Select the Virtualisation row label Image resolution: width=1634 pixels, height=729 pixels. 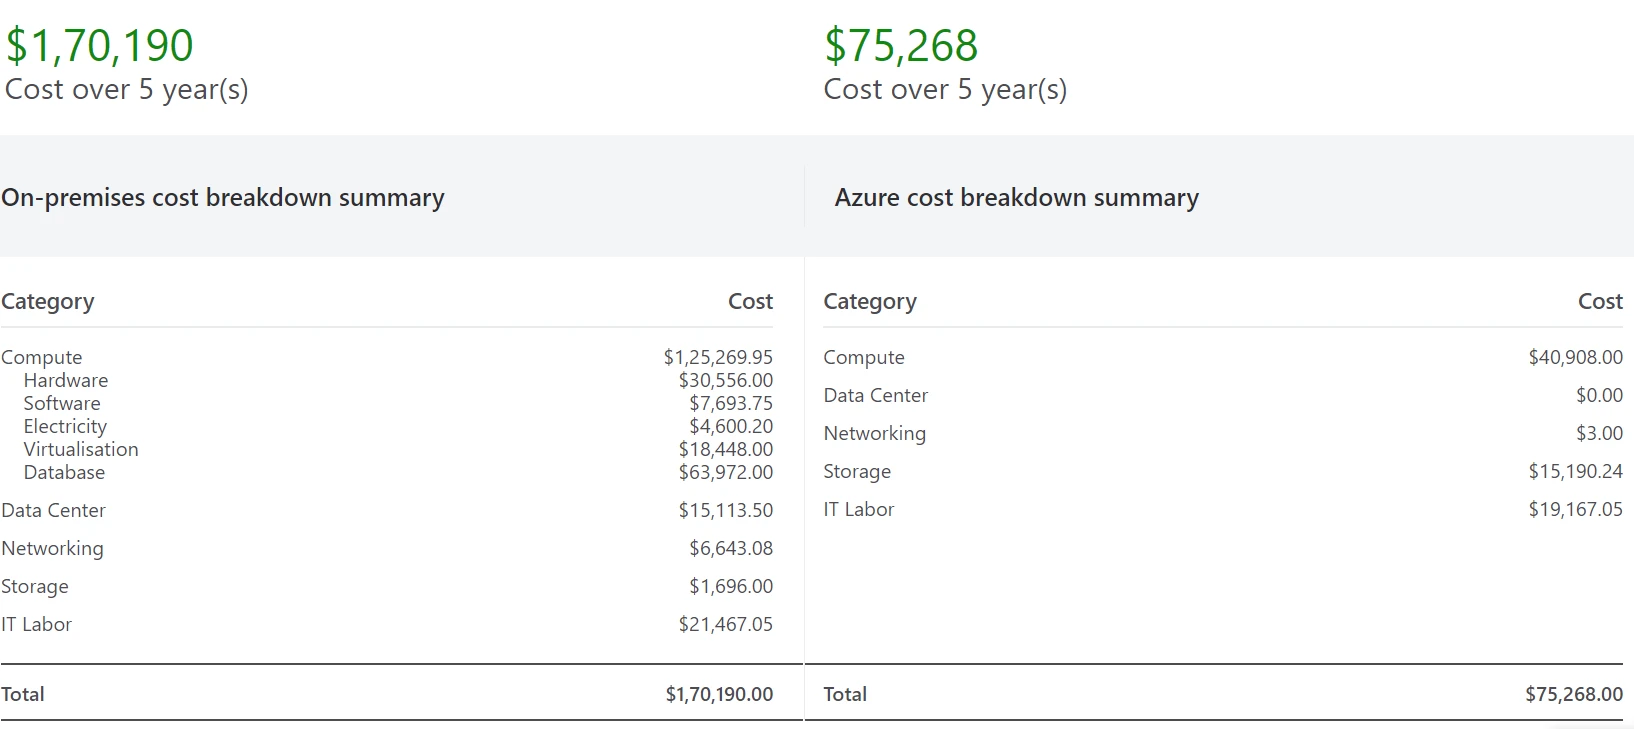point(81,449)
